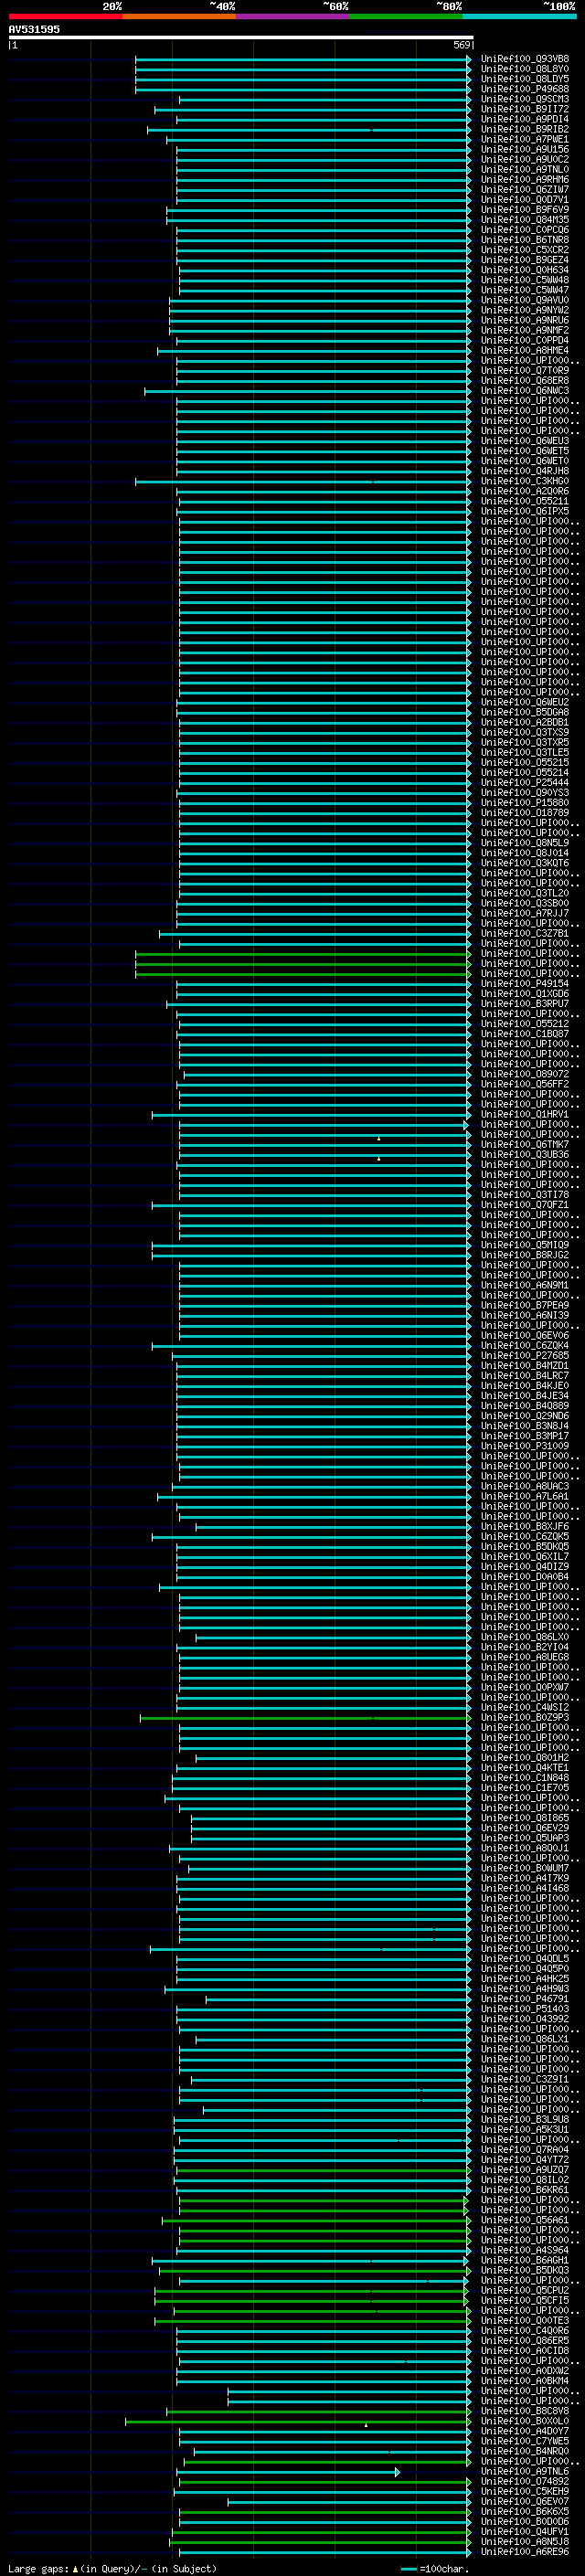Open hit UniRef100_Q8LDY5
585x2576 pixels.
(524, 79)
